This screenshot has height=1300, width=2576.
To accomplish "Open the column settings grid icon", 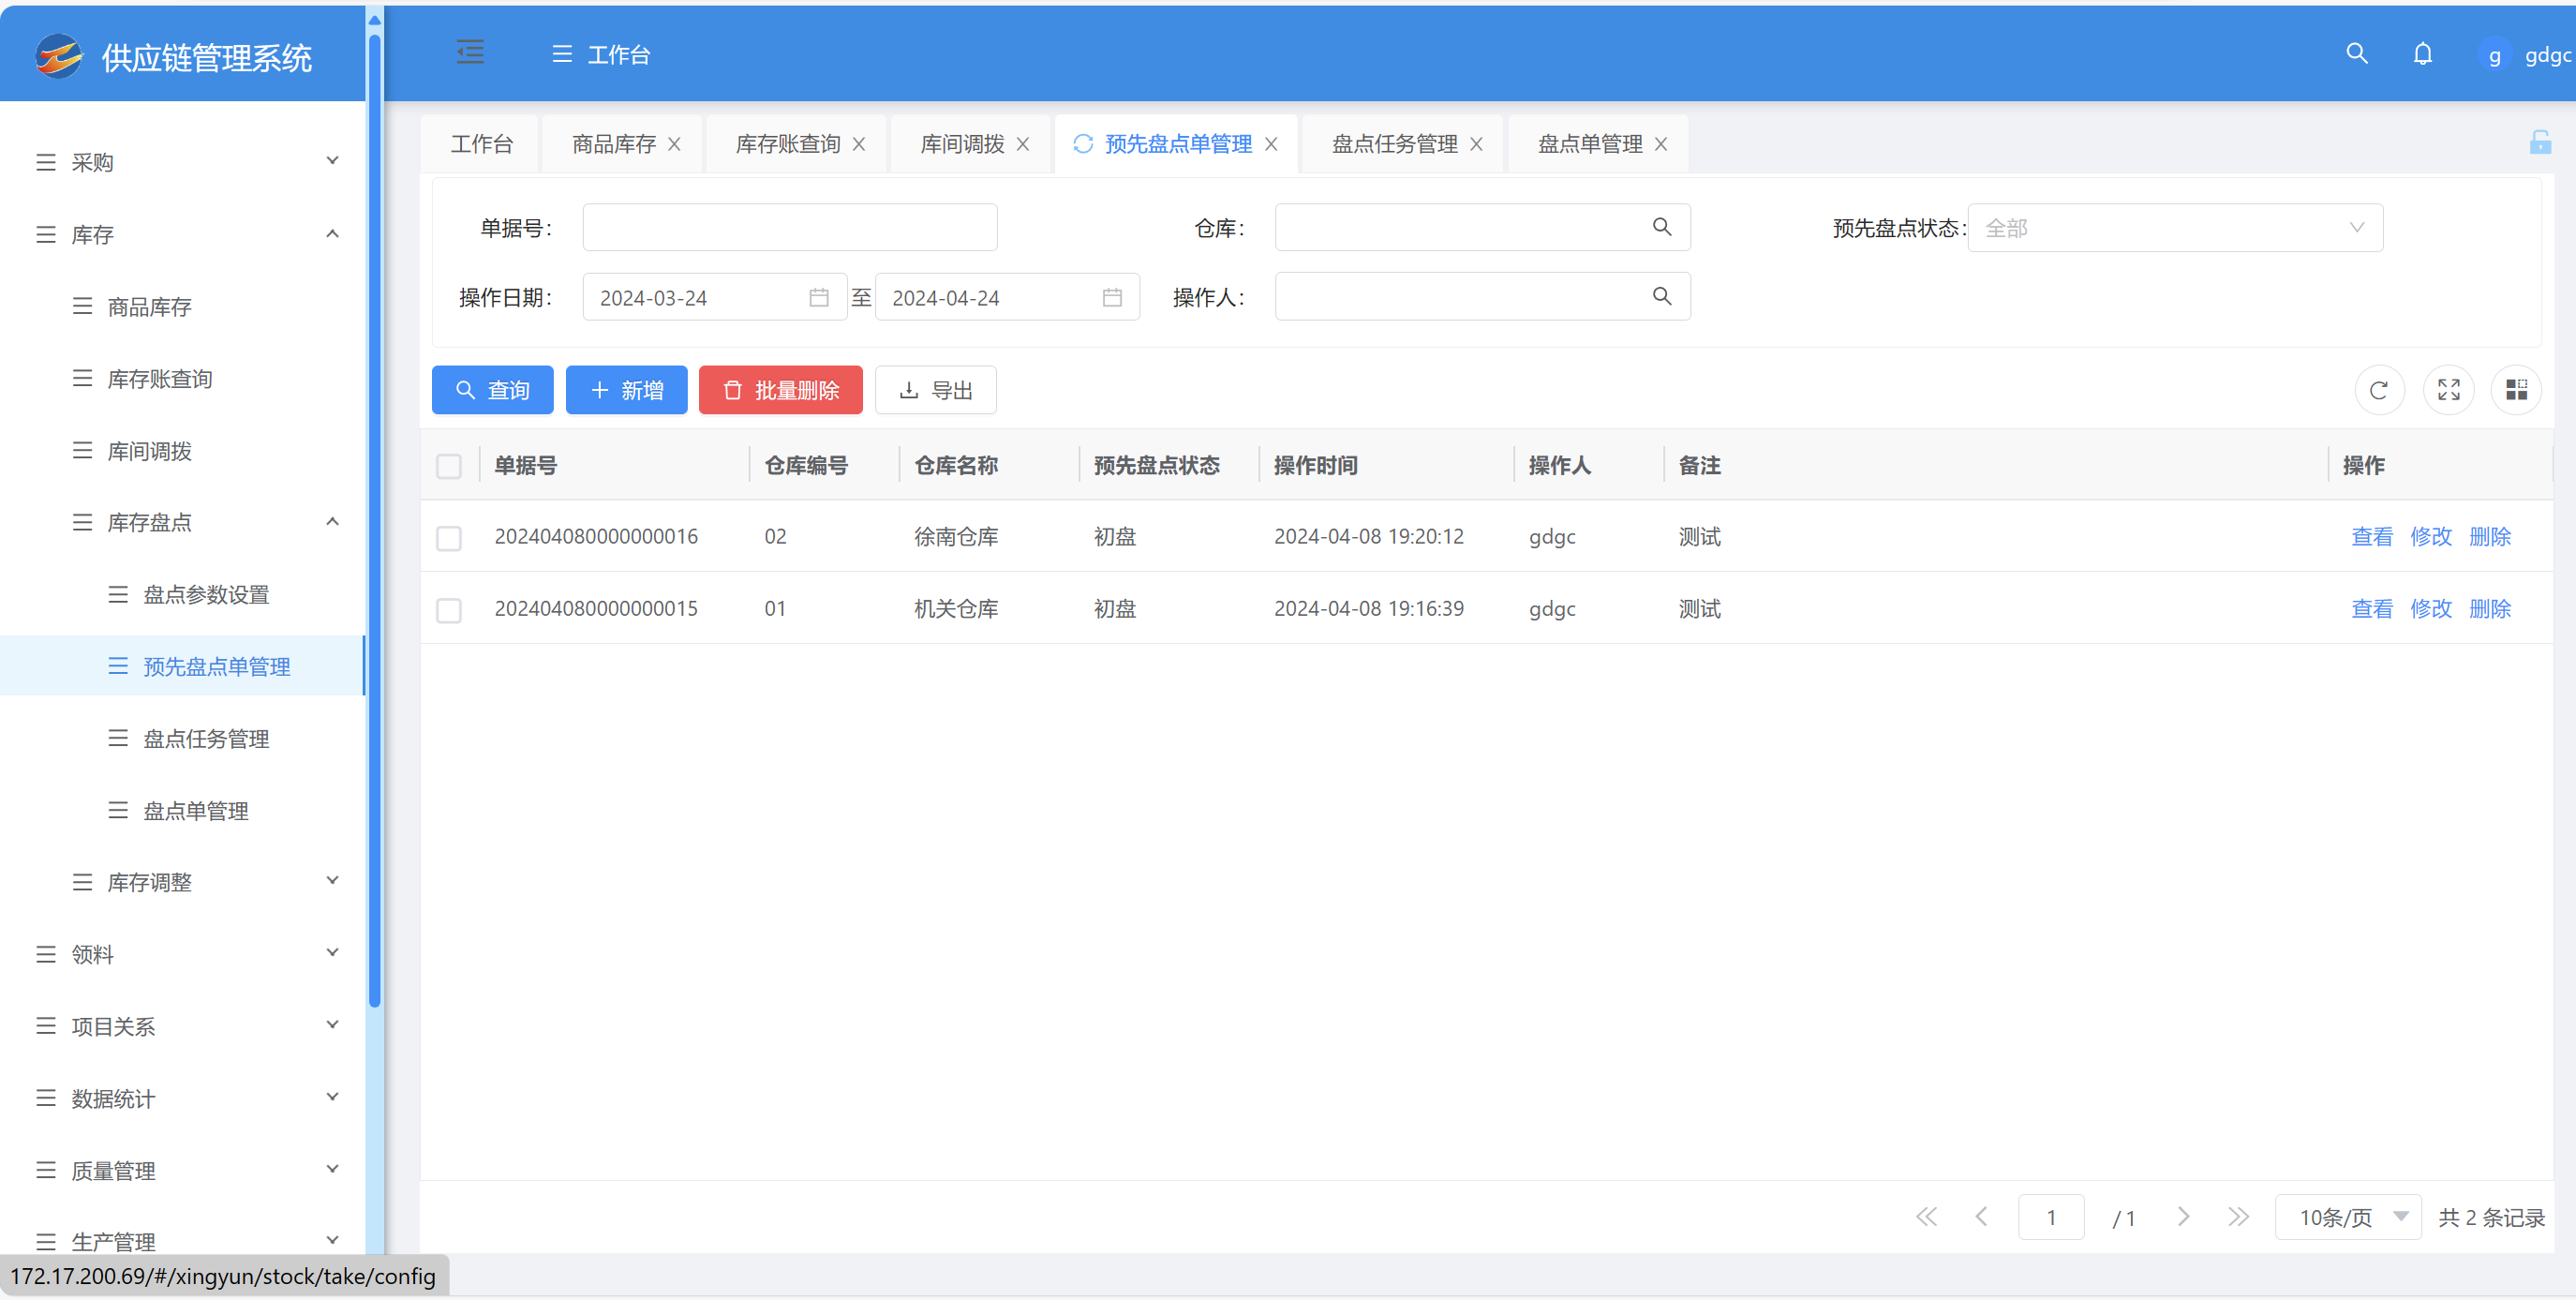I will point(2516,390).
